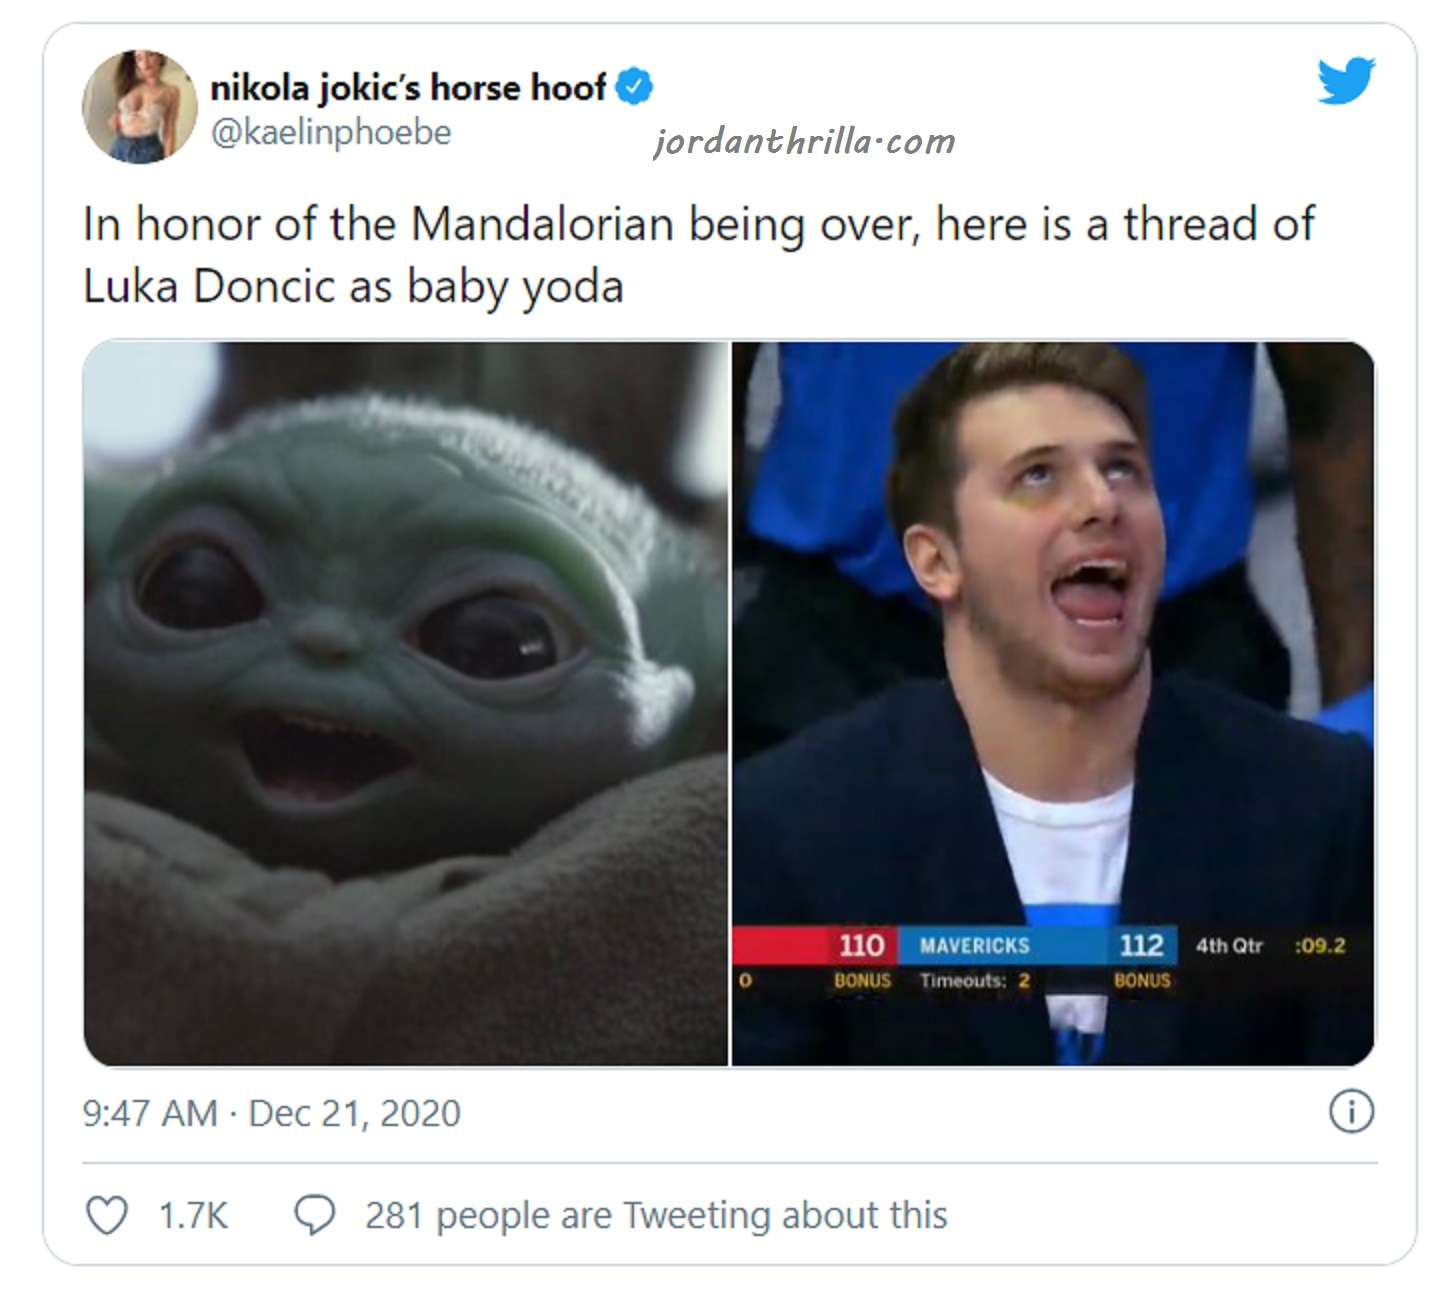Click the 9:47 AM timestamp

[x=150, y=1113]
